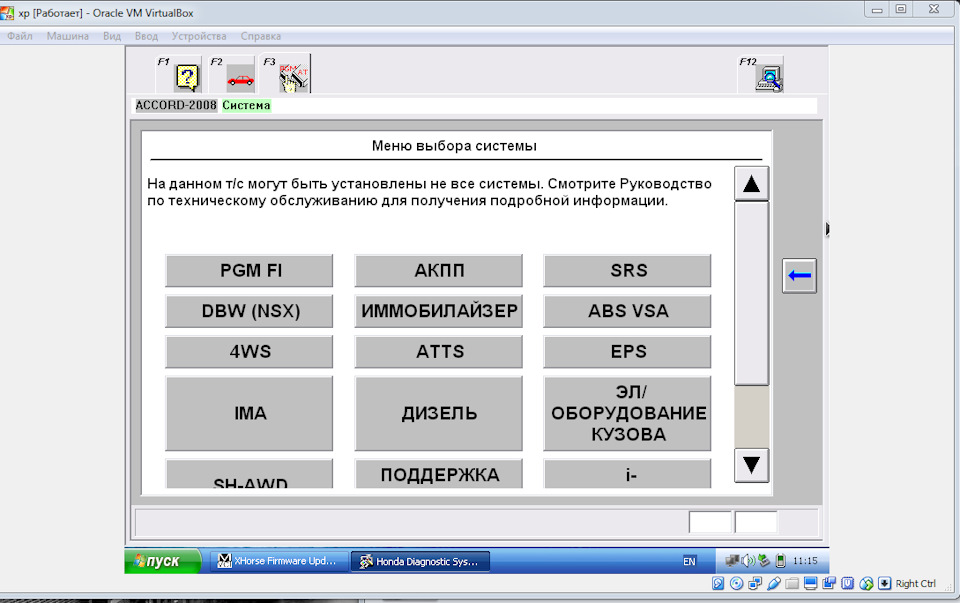Screen dimensions: 960x603
Task: Click the F2 red car vehicle icon
Action: pos(240,79)
